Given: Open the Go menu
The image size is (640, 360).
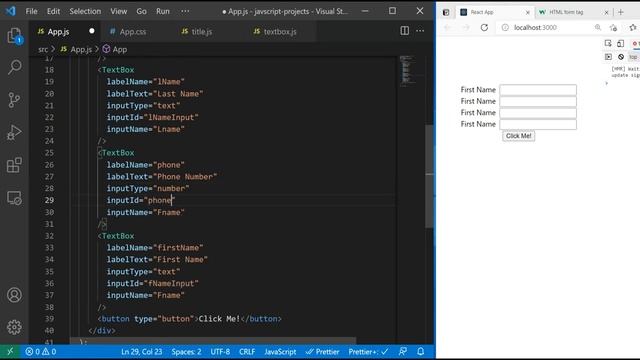Looking at the screenshot, I should (x=141, y=11).
